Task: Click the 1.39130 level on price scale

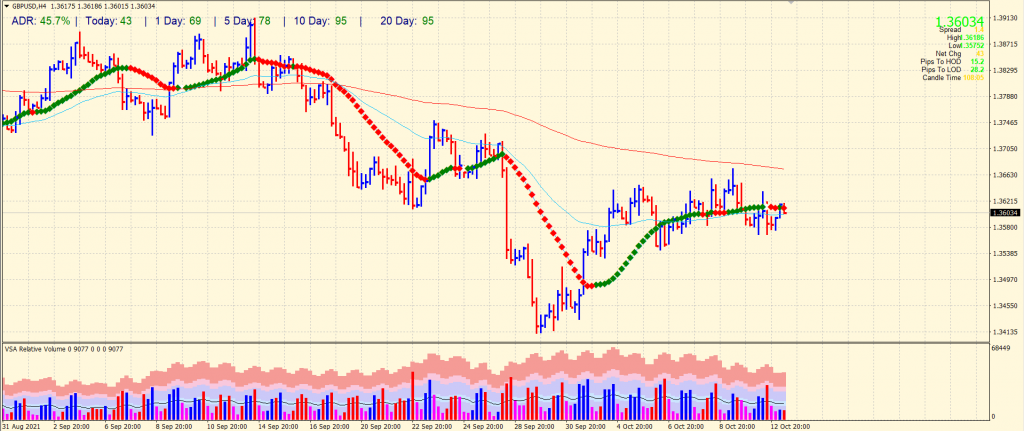Action: 1004,17
